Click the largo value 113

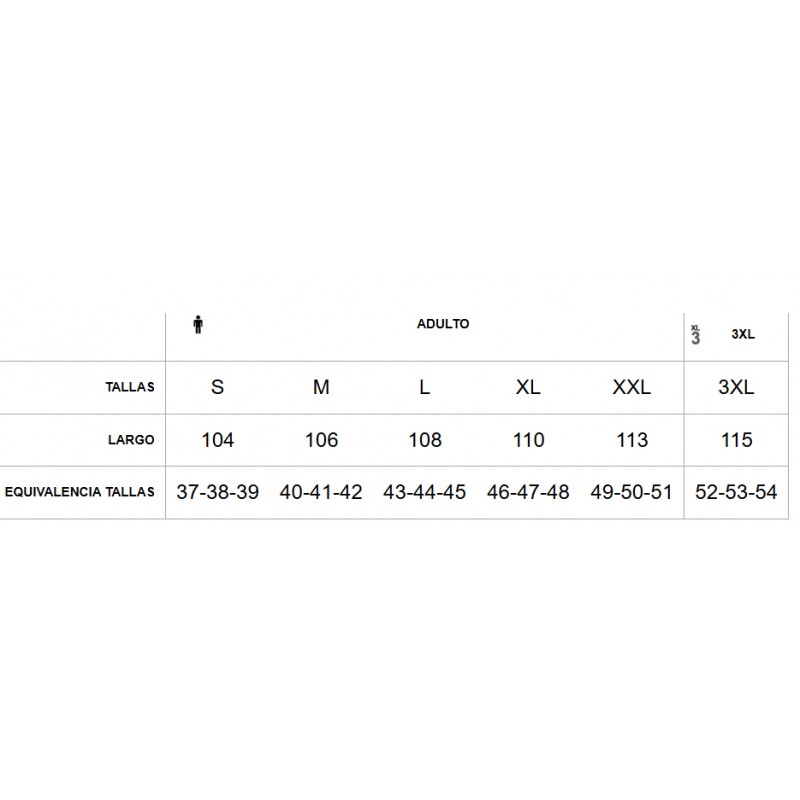[632, 440]
